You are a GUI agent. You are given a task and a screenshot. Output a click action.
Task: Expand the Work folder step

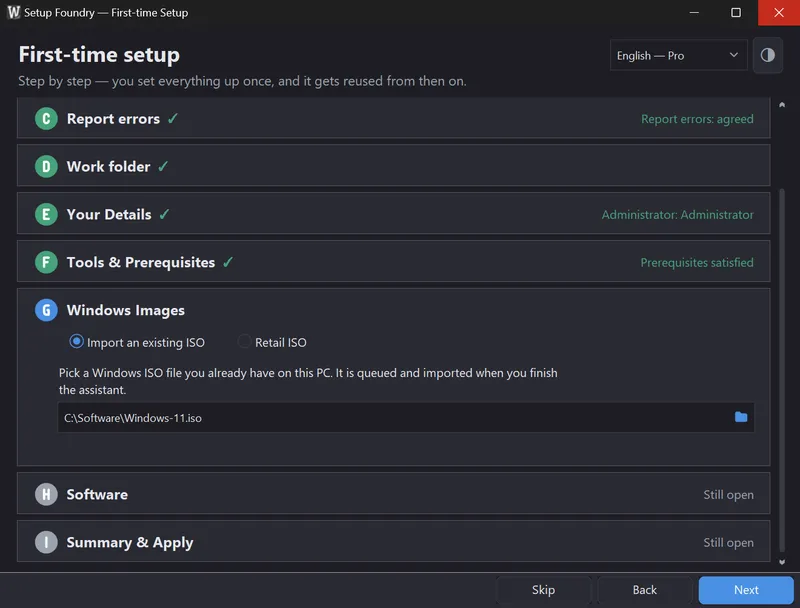[393, 166]
